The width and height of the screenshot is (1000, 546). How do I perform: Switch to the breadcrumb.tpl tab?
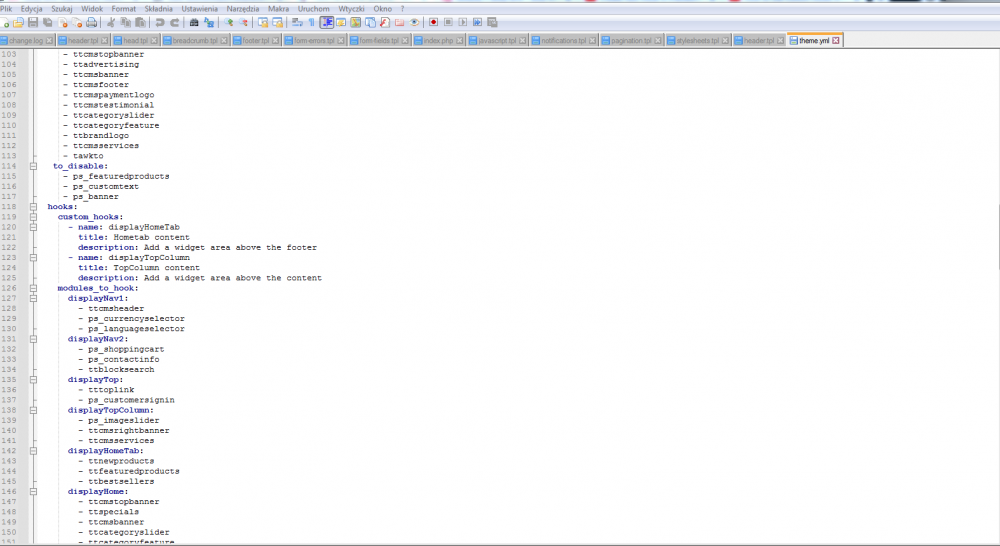(195, 40)
